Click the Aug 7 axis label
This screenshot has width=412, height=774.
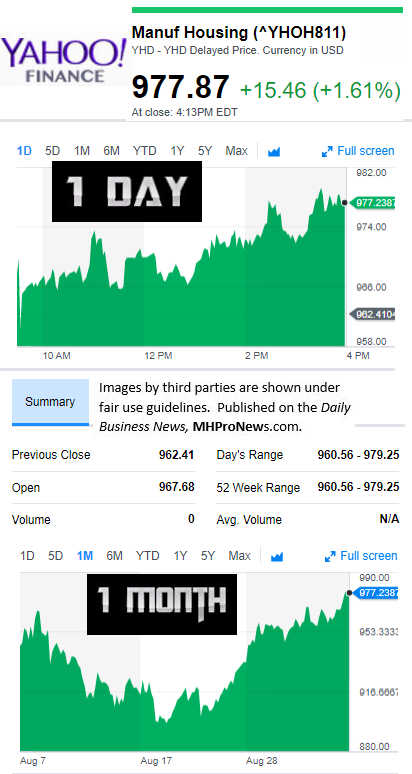(33, 761)
